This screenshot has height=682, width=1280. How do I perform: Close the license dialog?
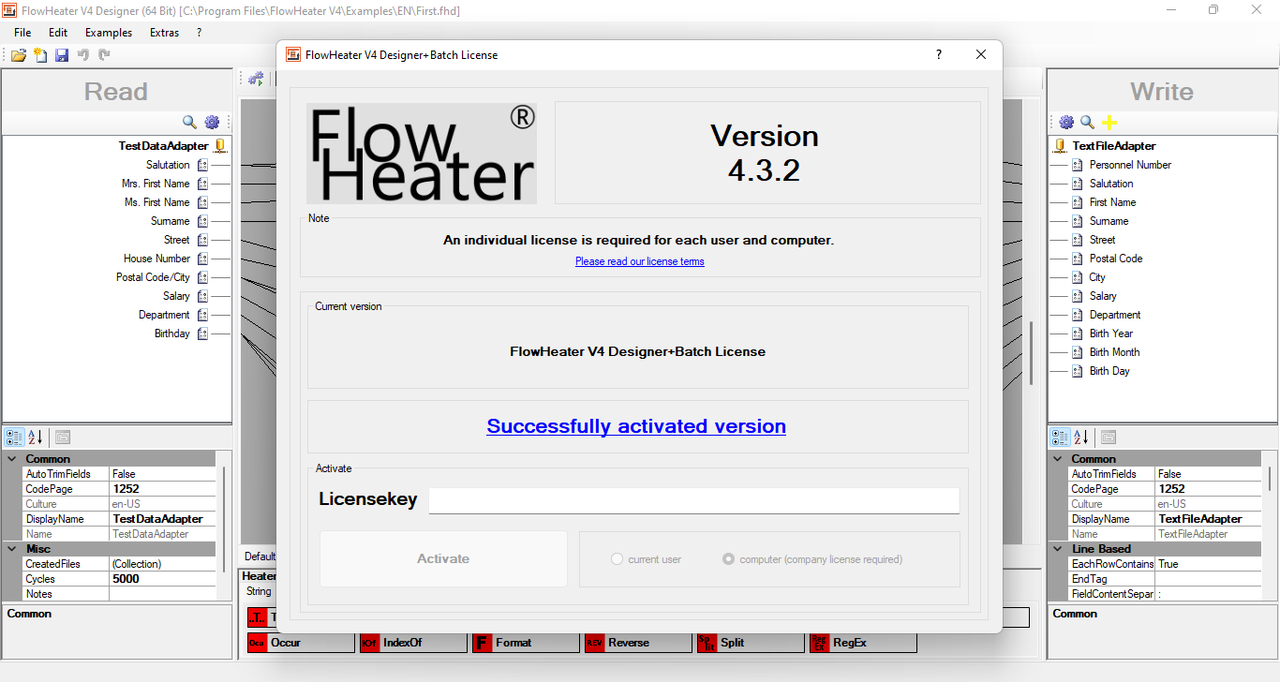point(981,55)
